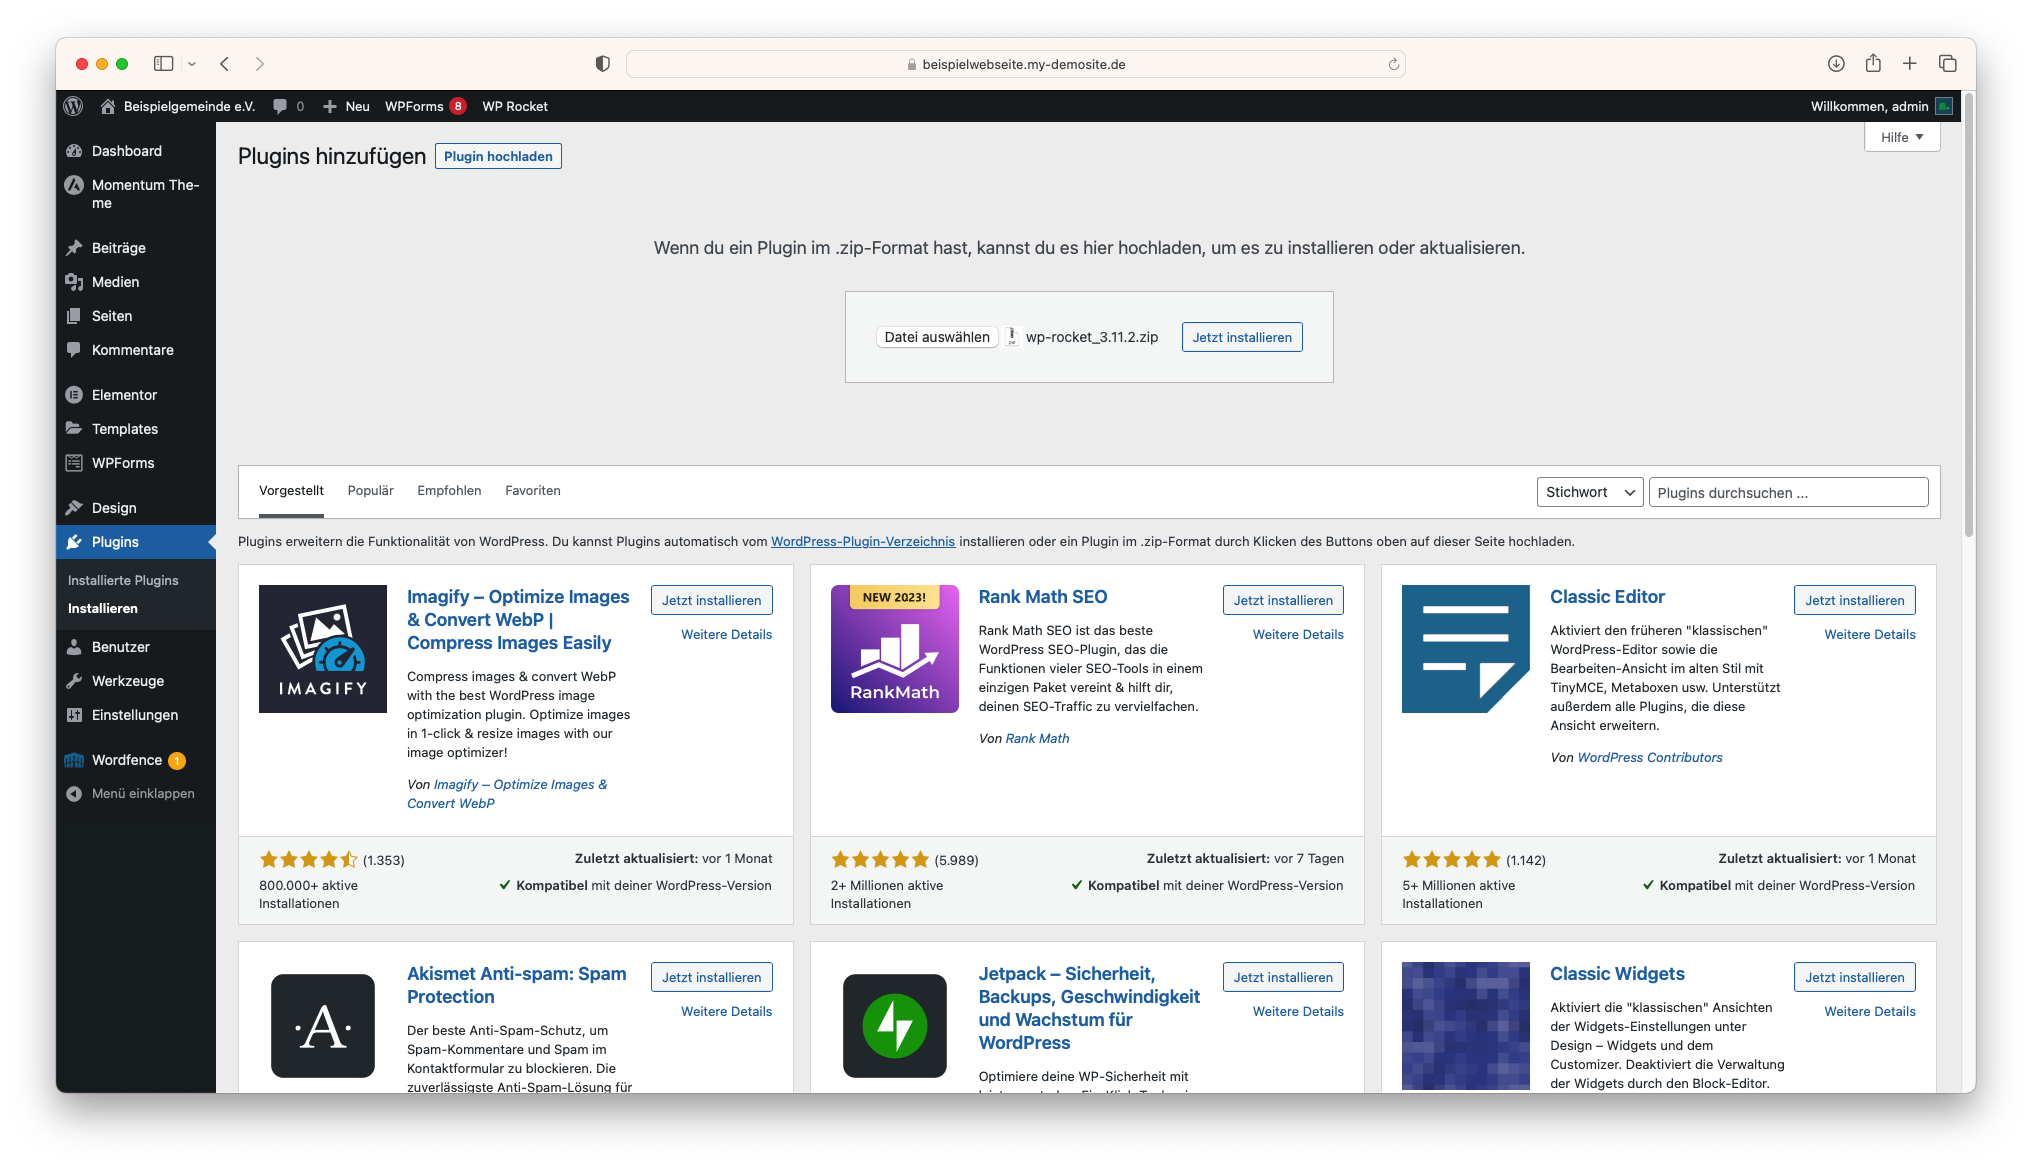Focus the Plugins durchsuchen search field

1788,492
